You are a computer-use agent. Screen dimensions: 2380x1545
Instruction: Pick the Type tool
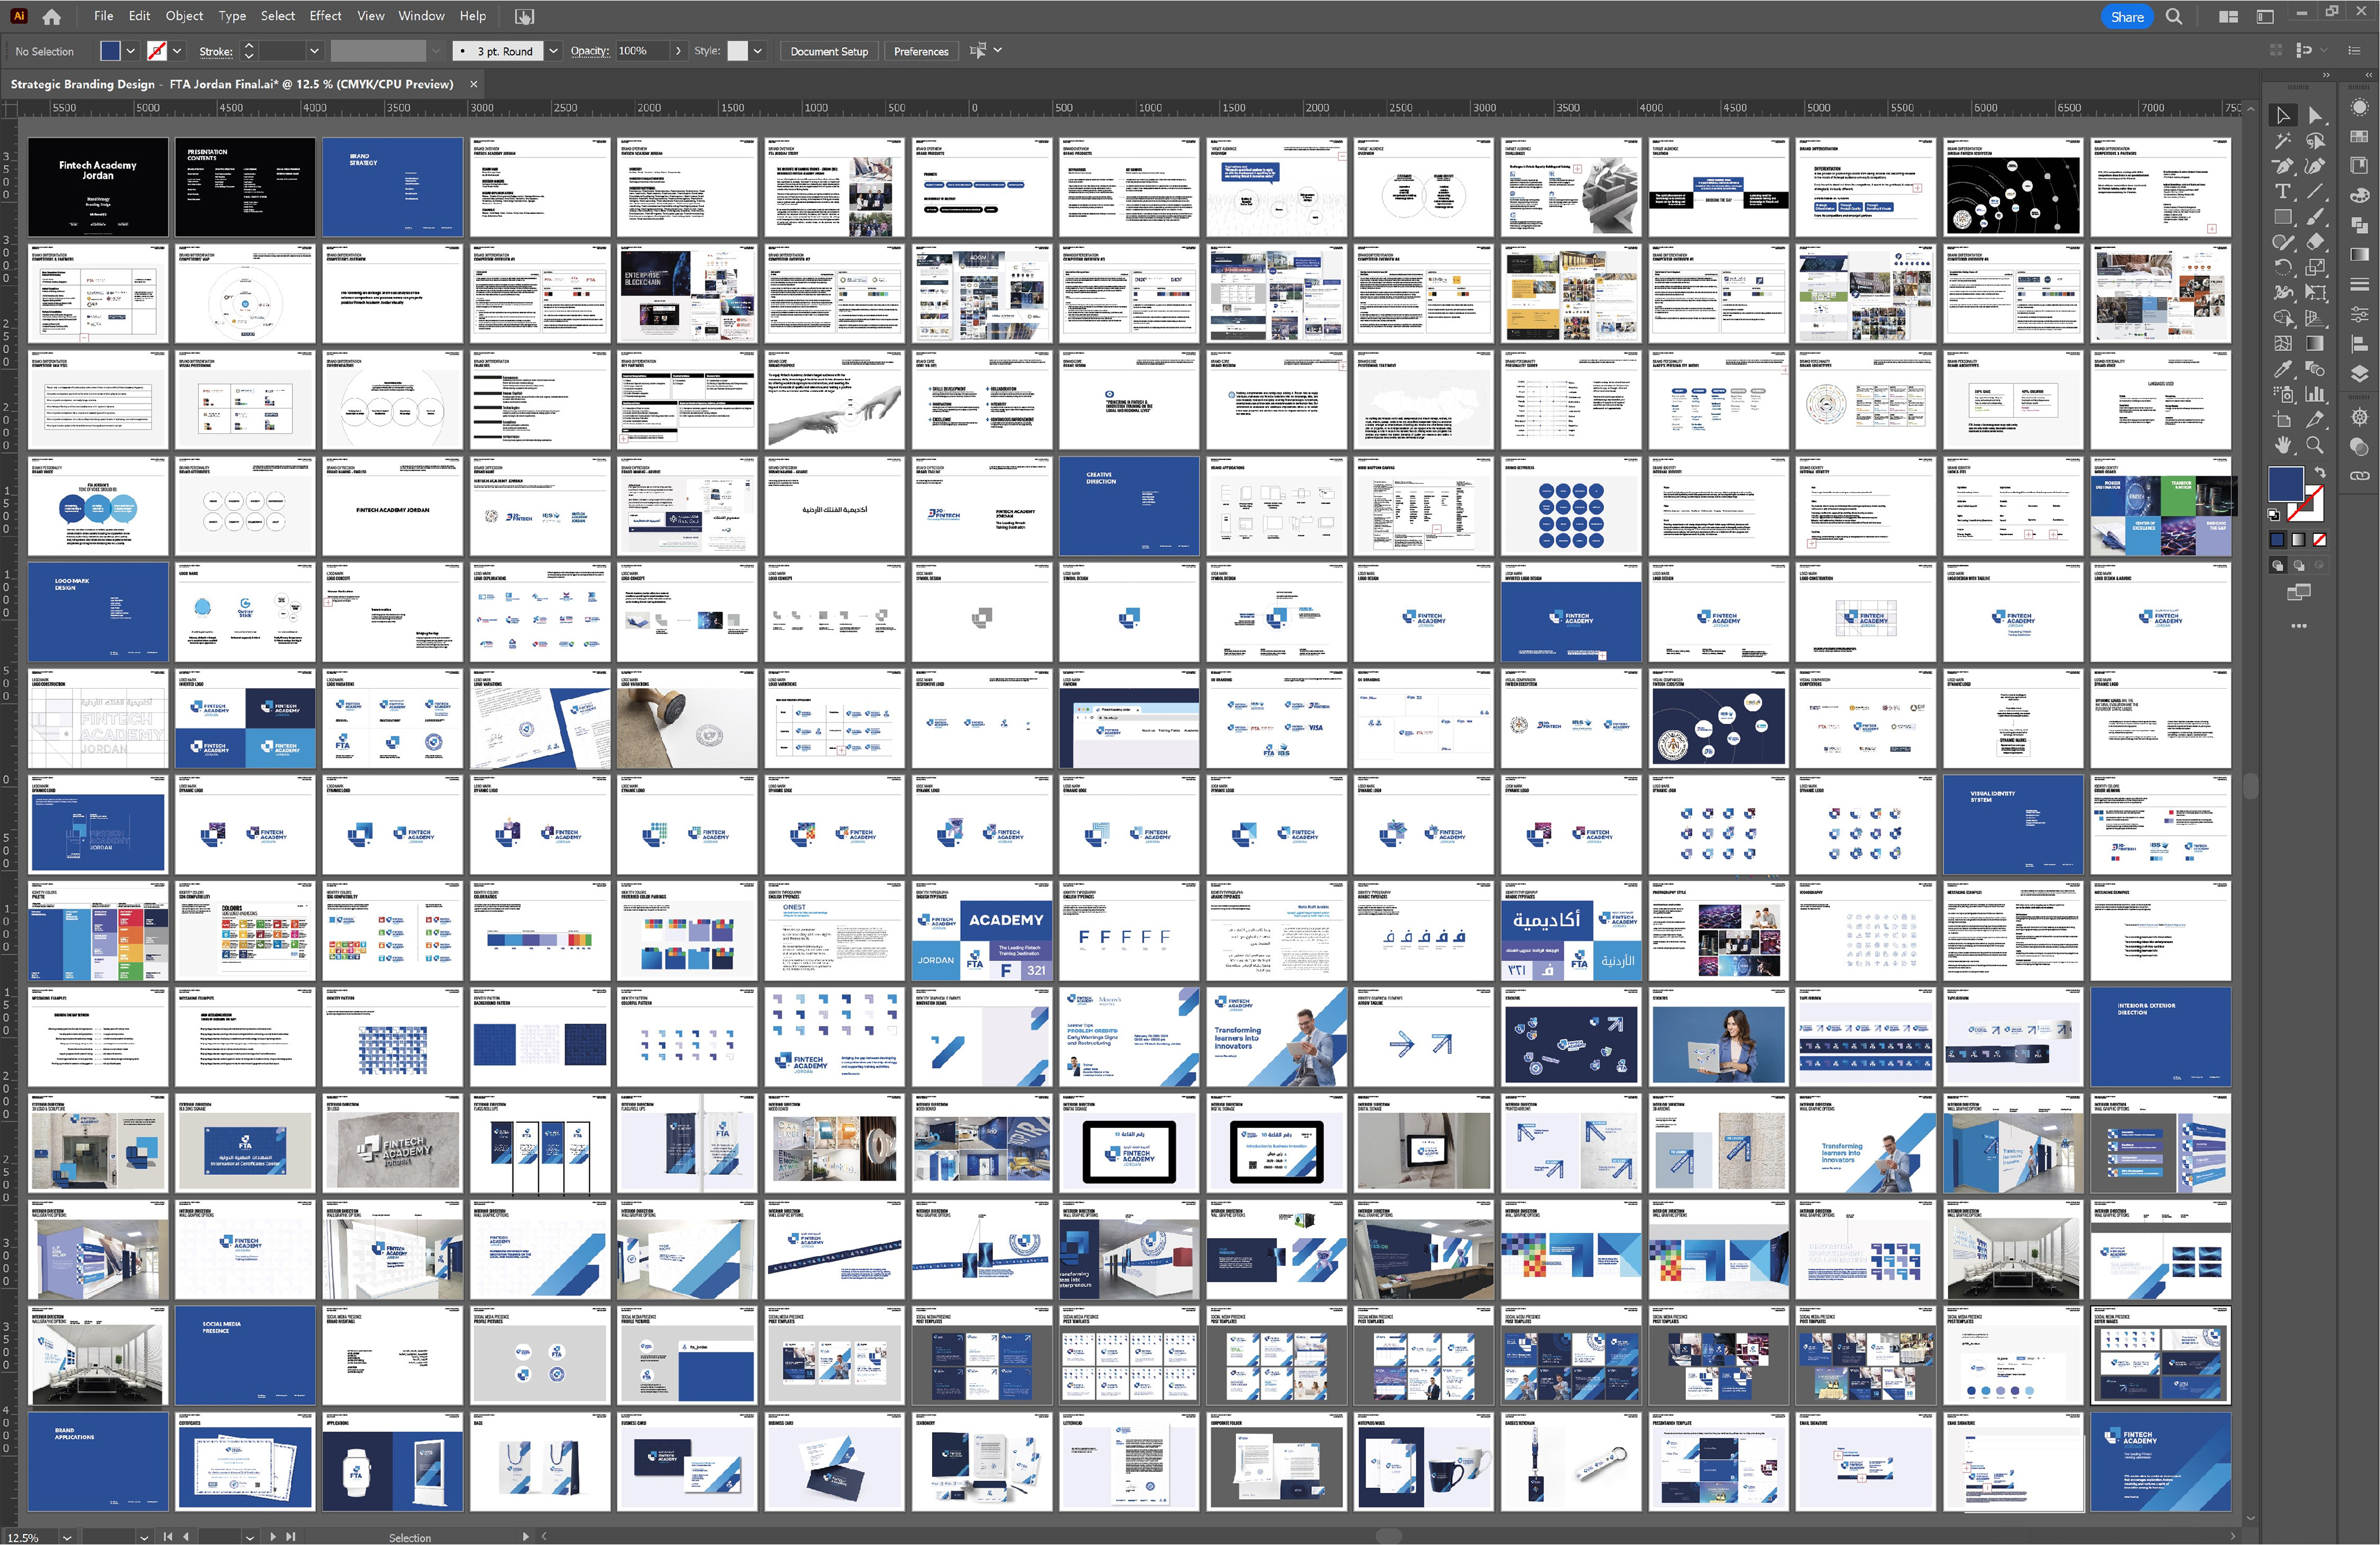pyautogui.click(x=2283, y=192)
